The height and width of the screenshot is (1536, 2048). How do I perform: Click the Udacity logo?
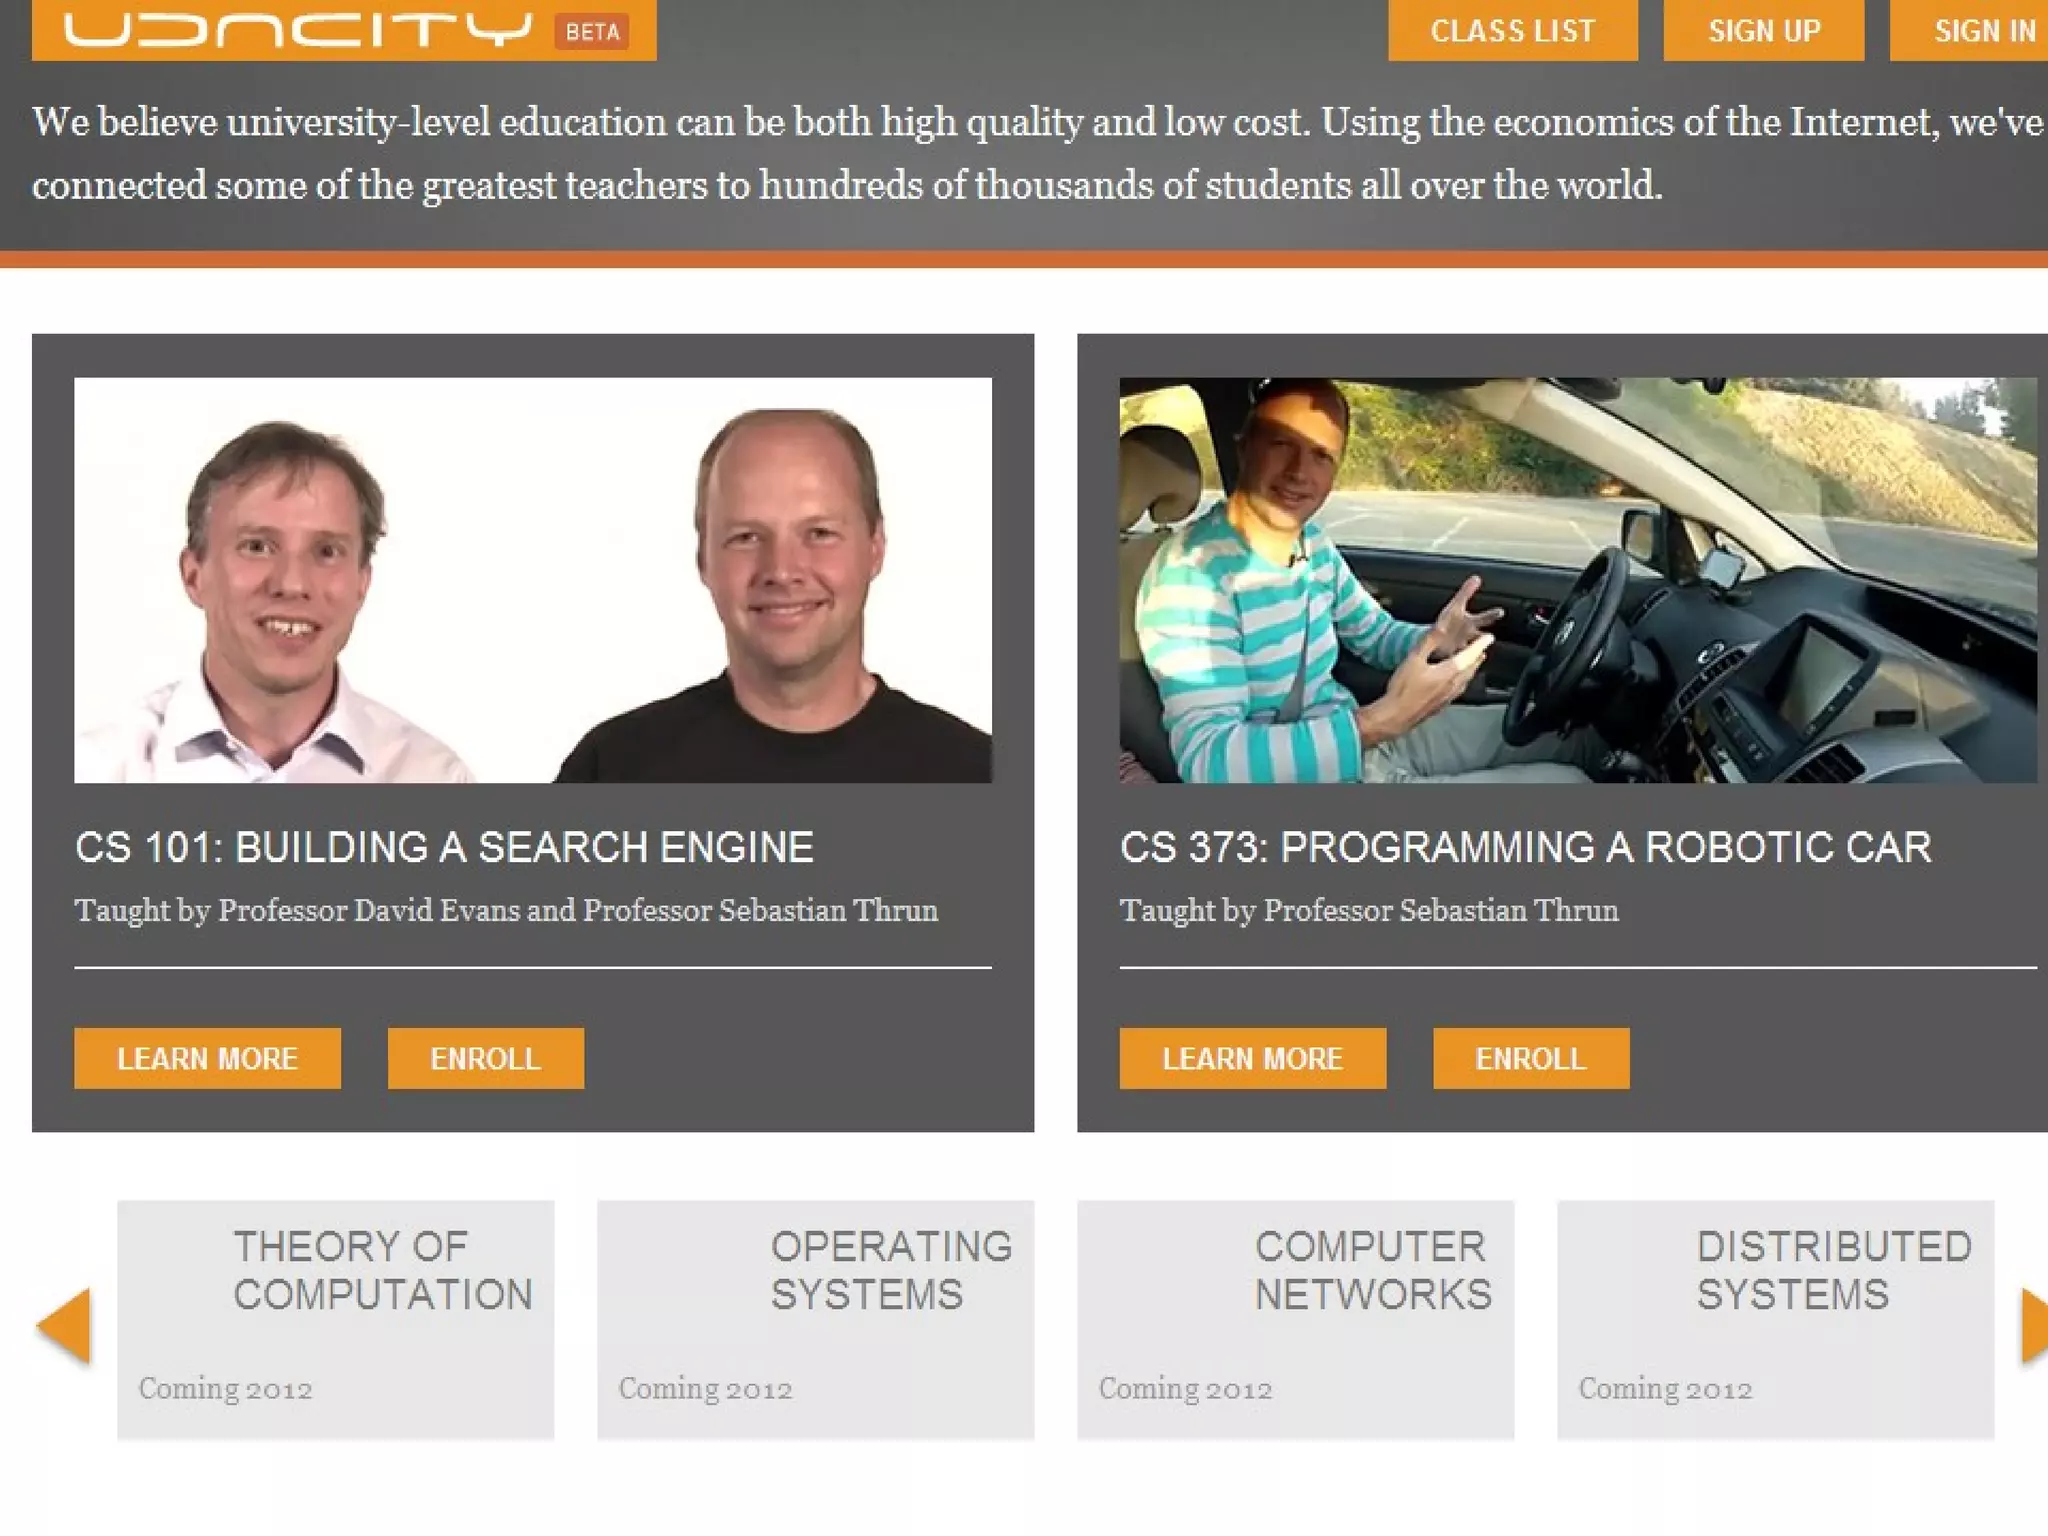point(298,30)
